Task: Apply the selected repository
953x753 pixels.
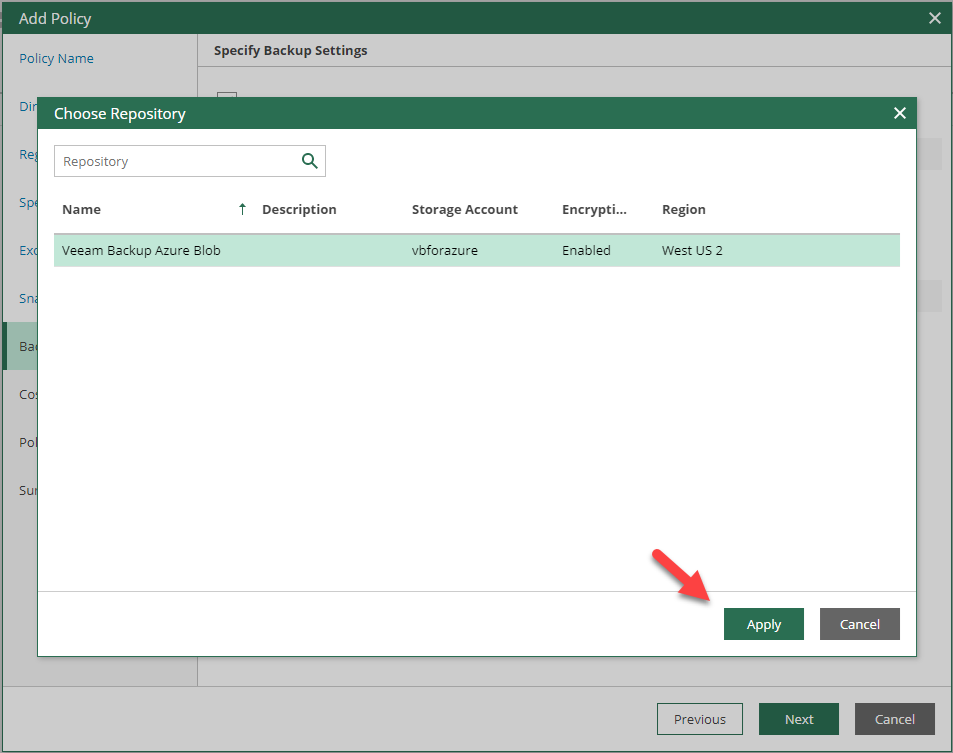Action: tap(763, 623)
